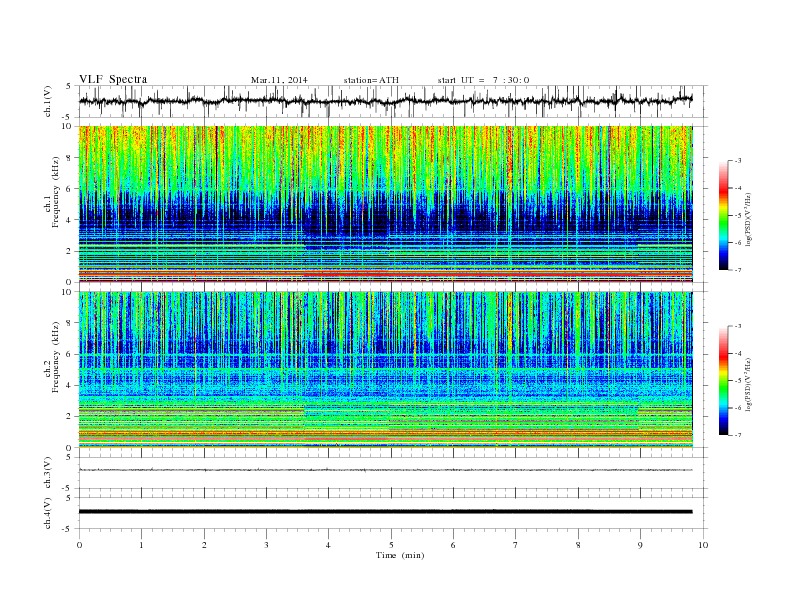Click time-axis tick label "7" at bottom
Image resolution: width=792 pixels, height=612 pixels.
[x=516, y=545]
